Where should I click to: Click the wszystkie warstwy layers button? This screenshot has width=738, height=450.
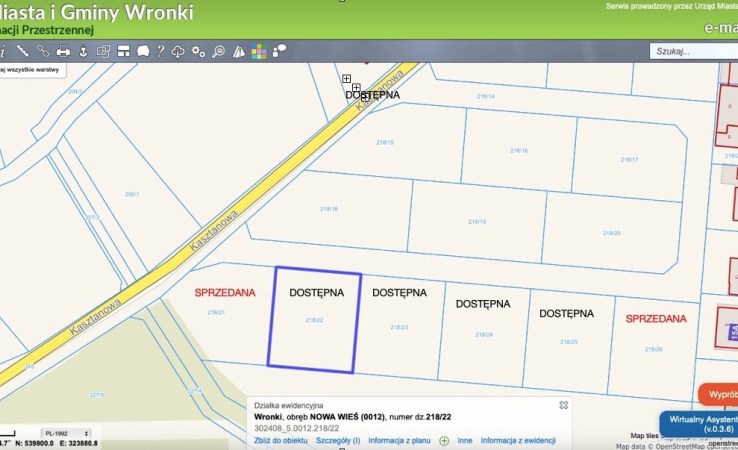[31, 70]
